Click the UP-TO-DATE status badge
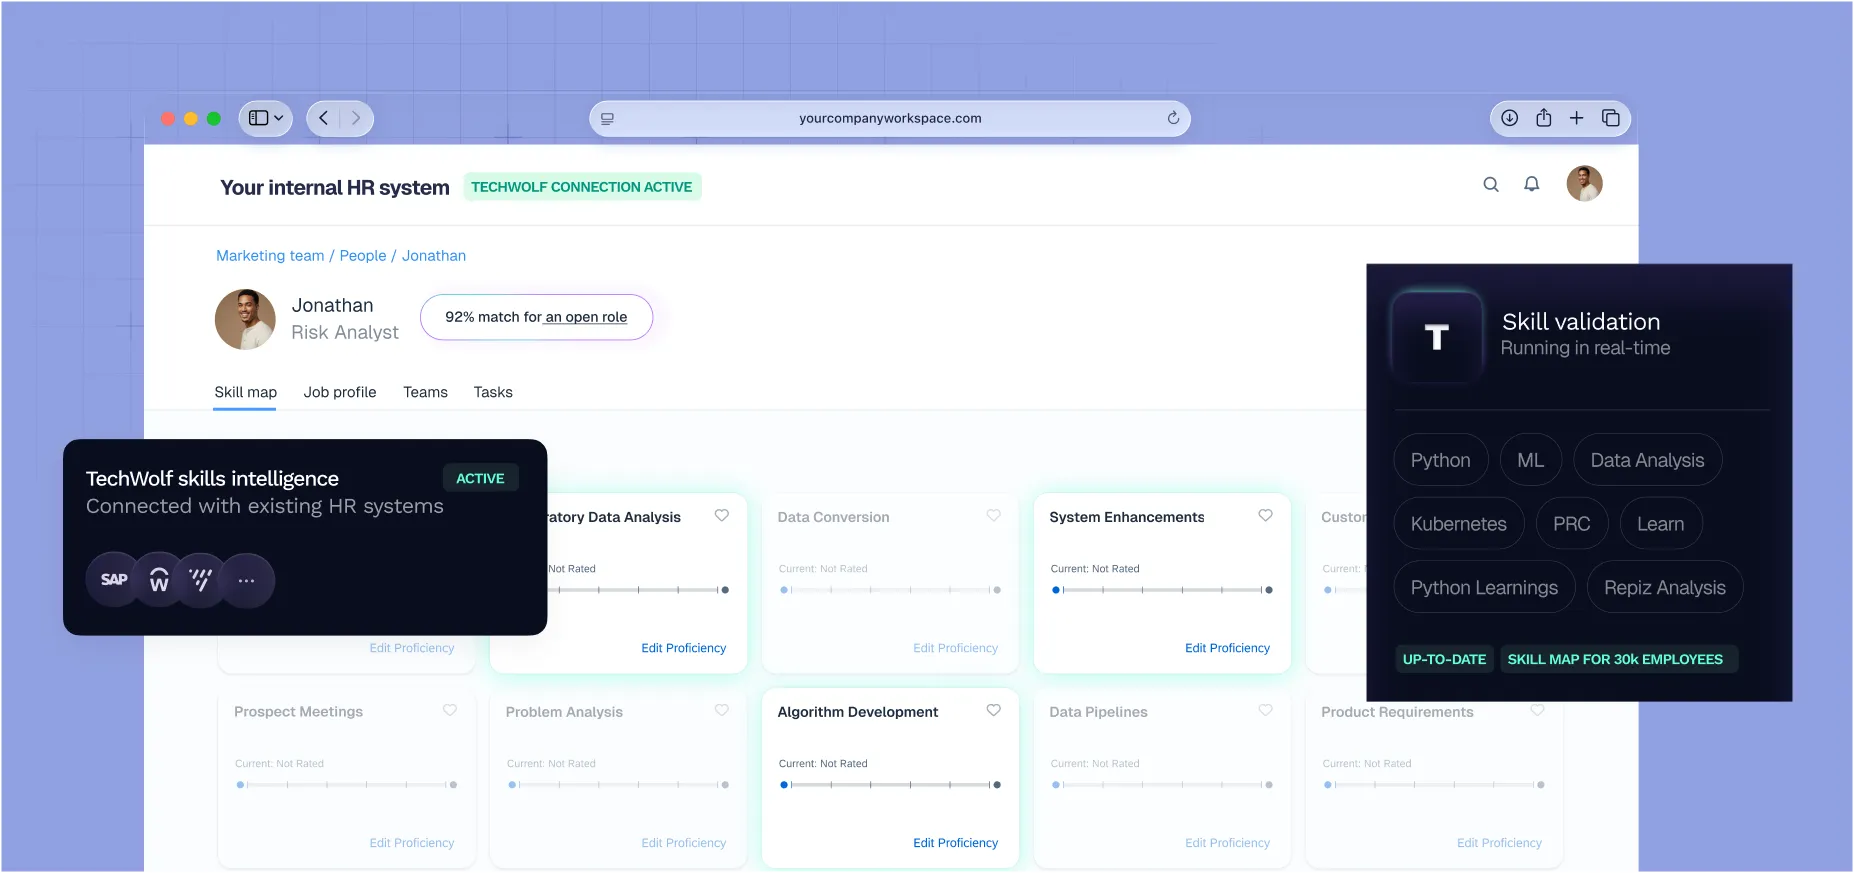 [x=1444, y=659]
